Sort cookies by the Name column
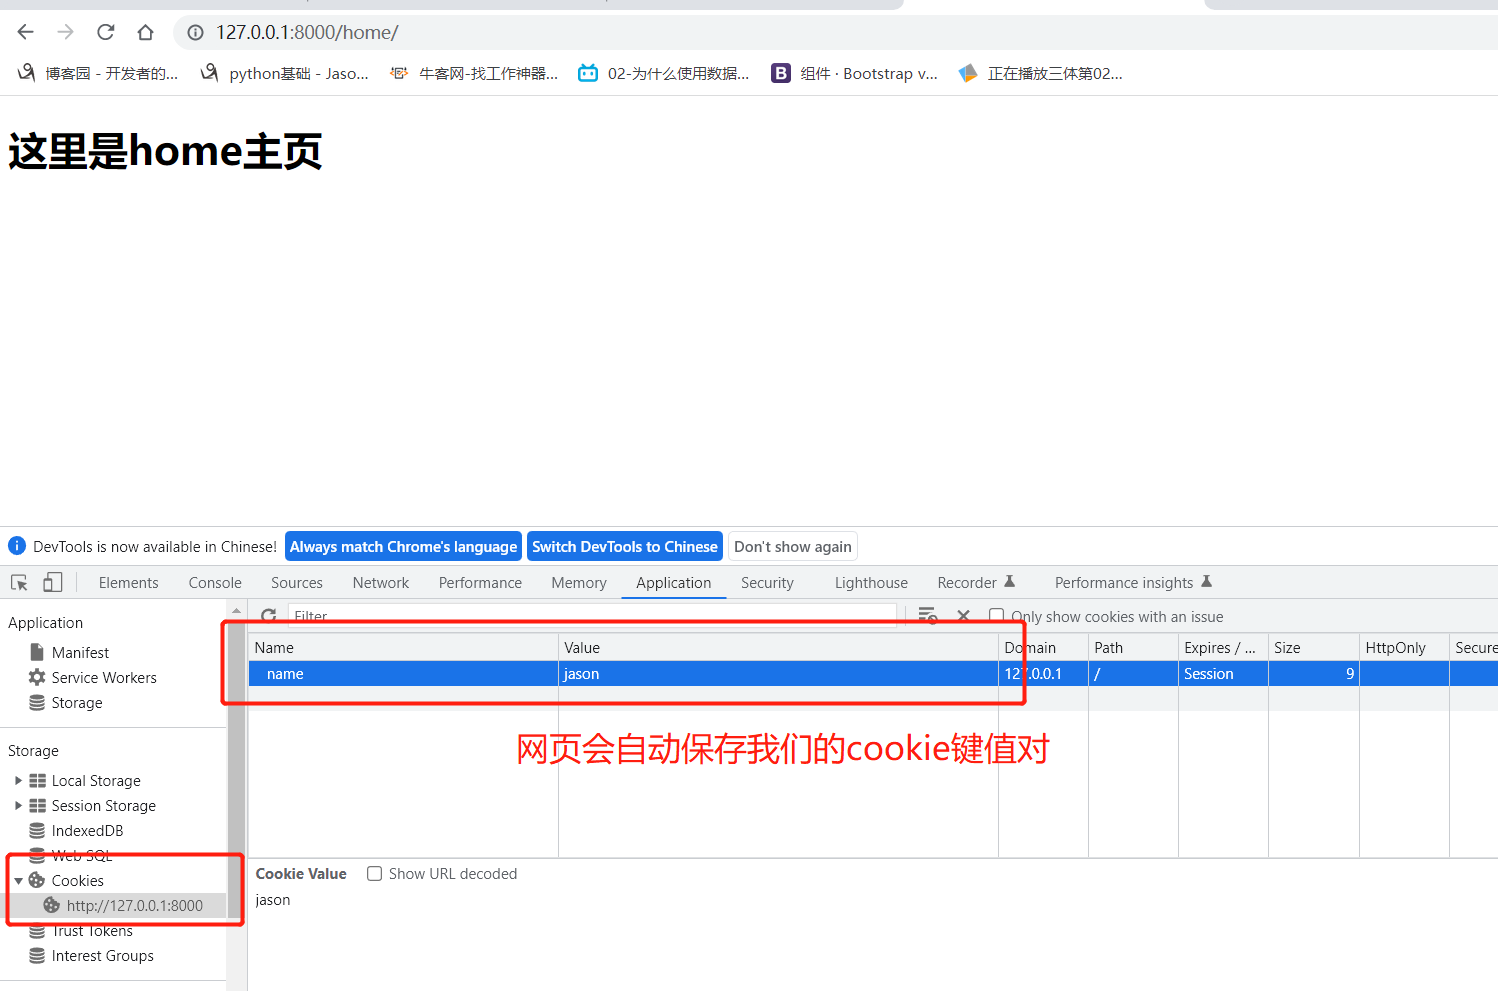1498x991 pixels. pyautogui.click(x=403, y=647)
